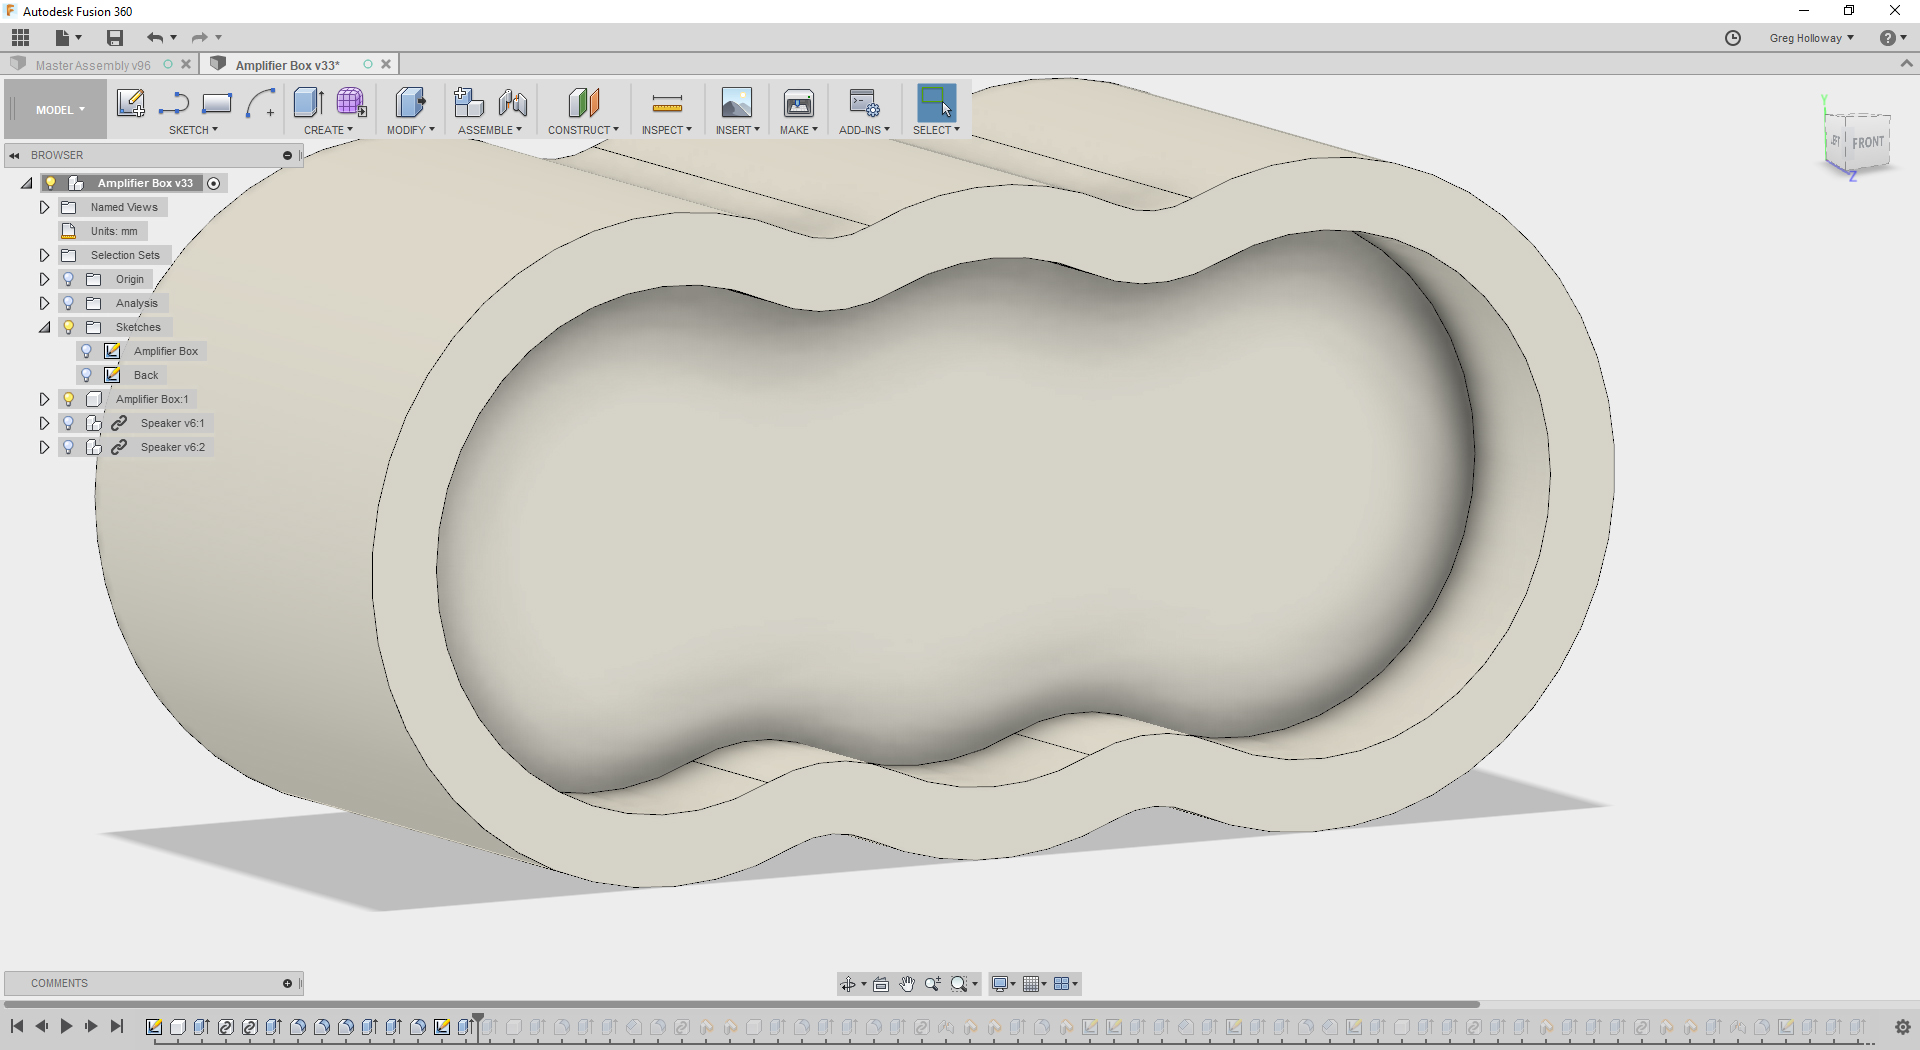Open the Display Settings dropdown

point(1003,984)
